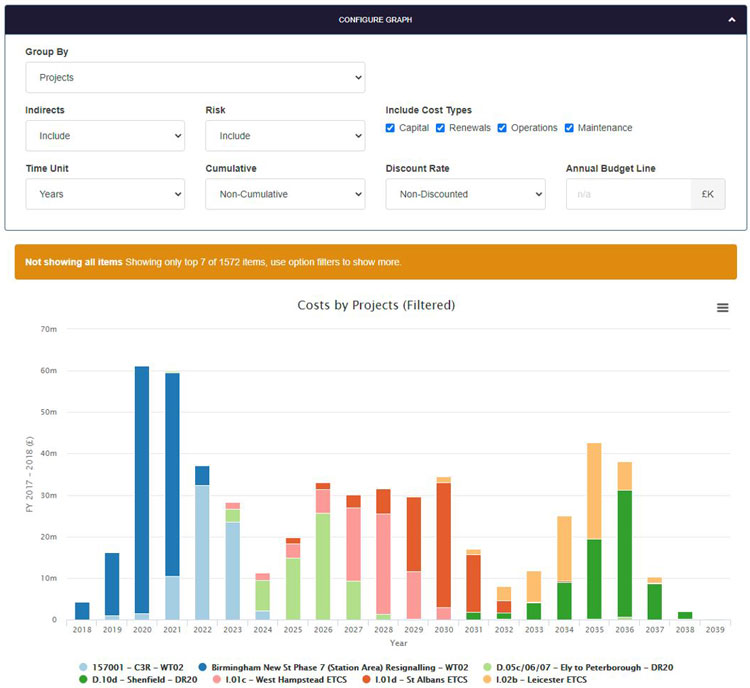Open the Indirects dropdown
The height and width of the screenshot is (688, 750).
click(x=105, y=136)
